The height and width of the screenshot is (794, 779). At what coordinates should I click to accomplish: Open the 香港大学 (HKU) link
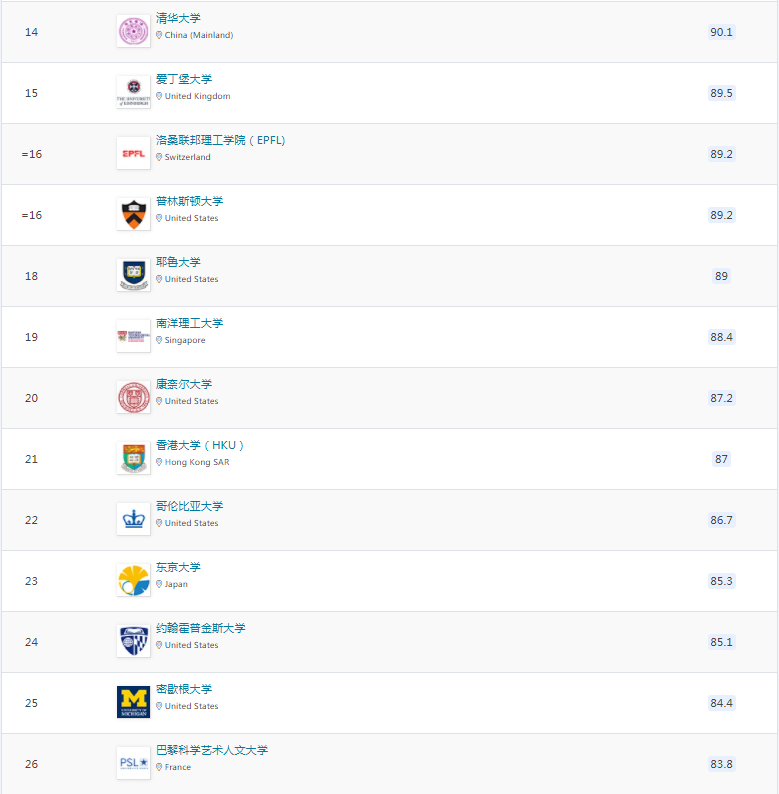[x=200, y=445]
